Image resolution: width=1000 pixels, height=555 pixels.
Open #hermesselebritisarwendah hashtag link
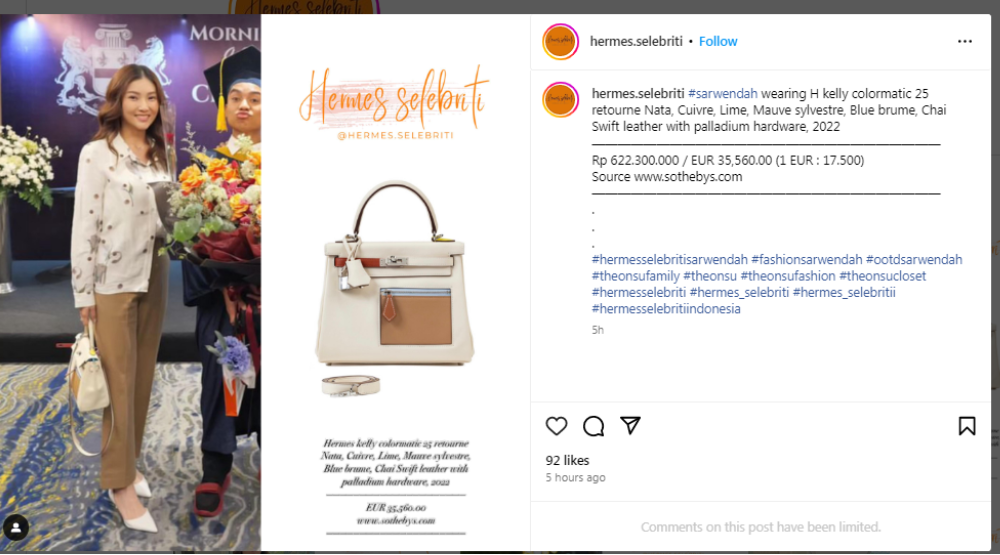670,260
